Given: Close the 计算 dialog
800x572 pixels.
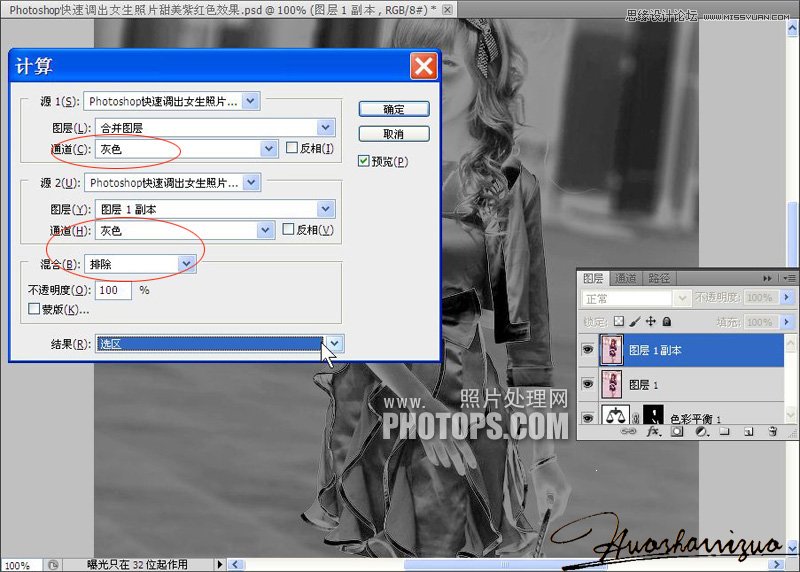Looking at the screenshot, I should click(423, 66).
